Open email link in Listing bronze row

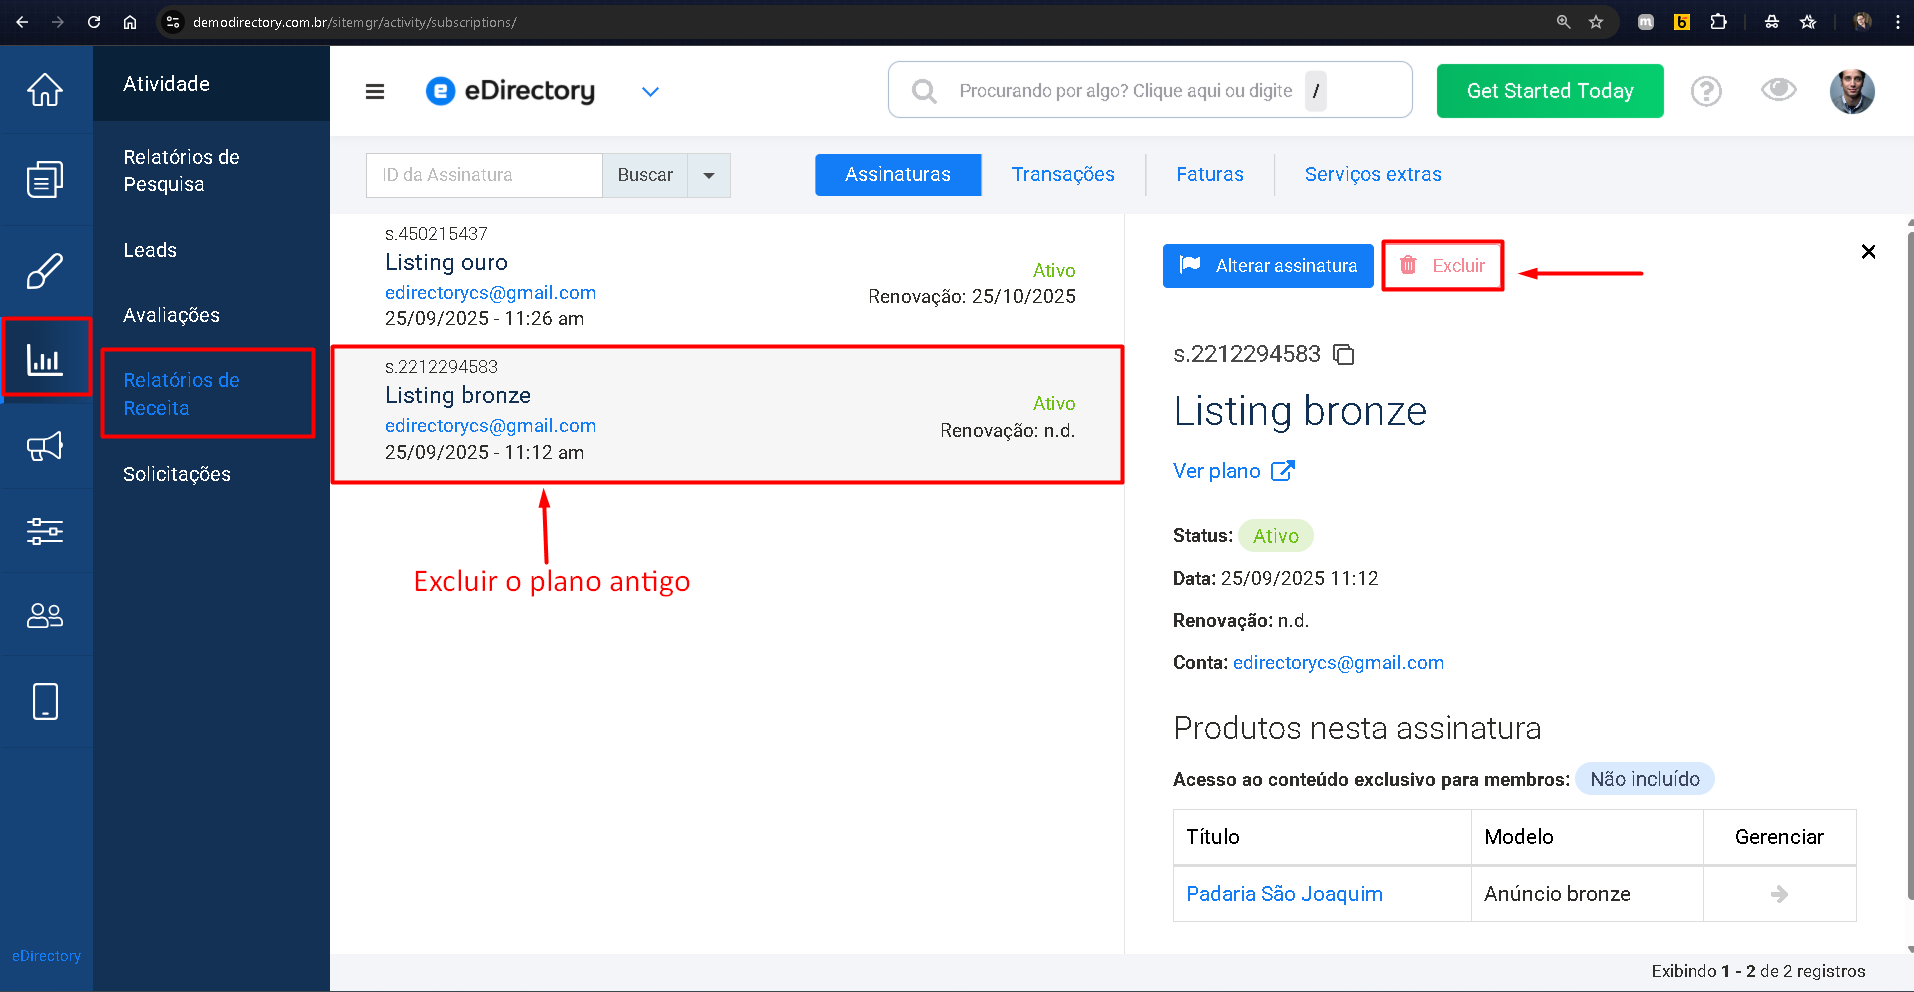pos(490,426)
